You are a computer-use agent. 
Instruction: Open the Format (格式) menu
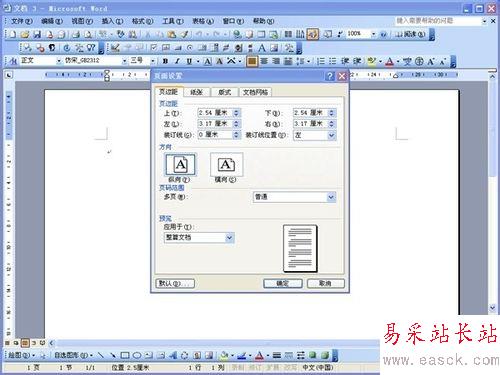[142, 21]
